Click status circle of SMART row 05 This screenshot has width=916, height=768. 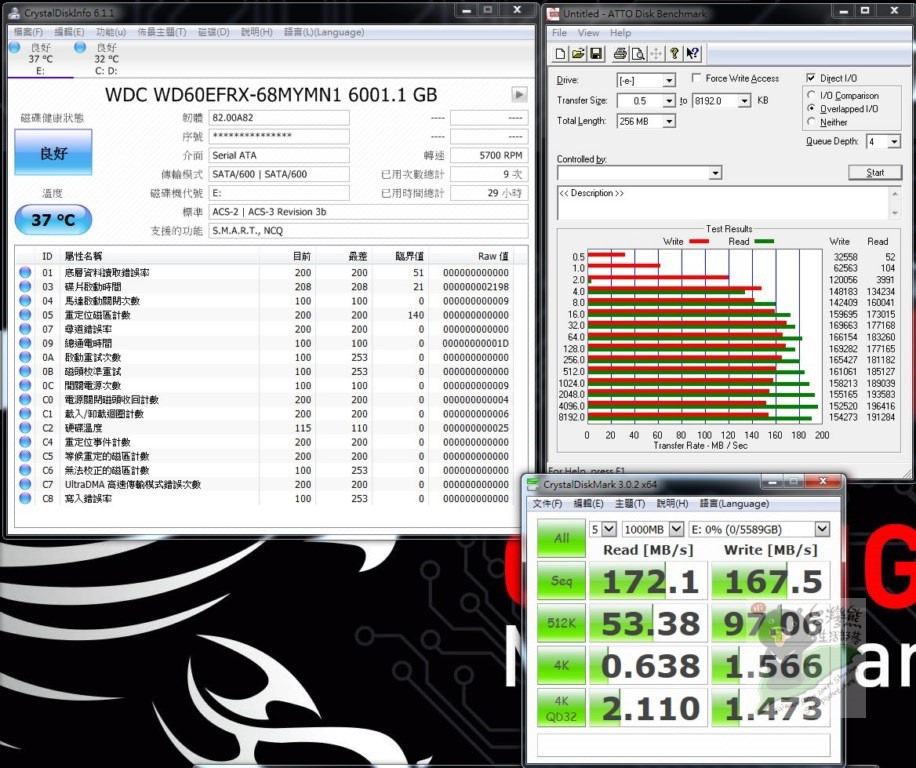(x=25, y=315)
